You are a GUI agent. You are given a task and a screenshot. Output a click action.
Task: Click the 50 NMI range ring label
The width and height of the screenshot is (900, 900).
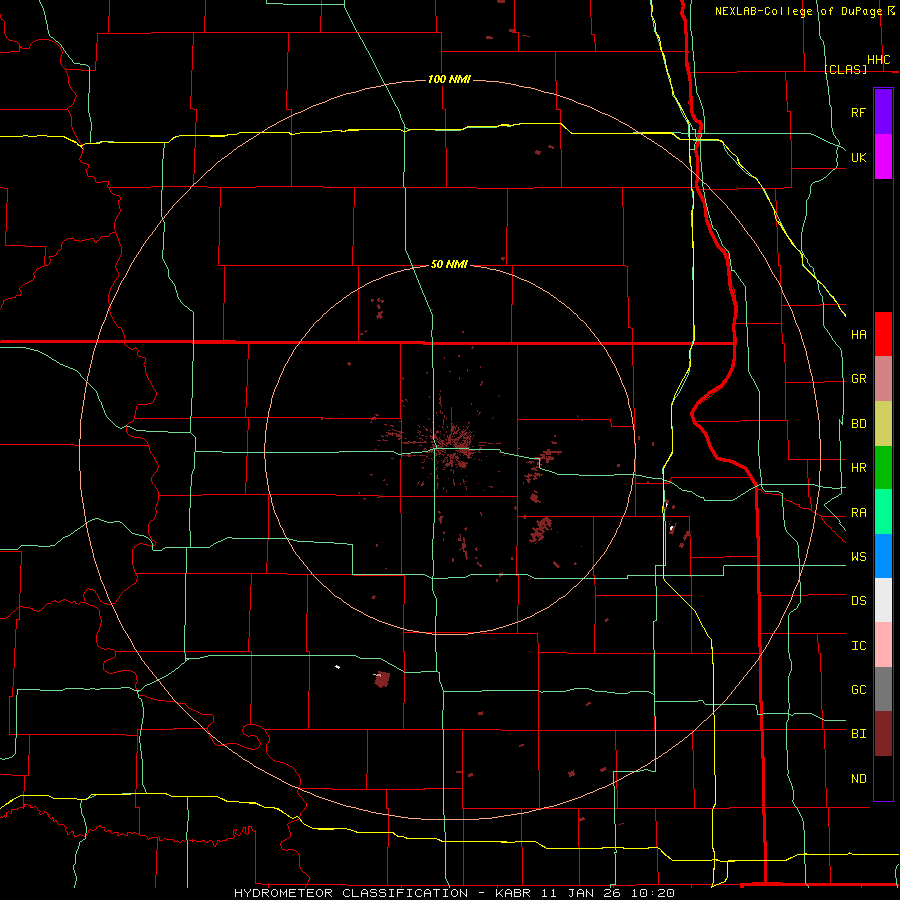point(449,264)
